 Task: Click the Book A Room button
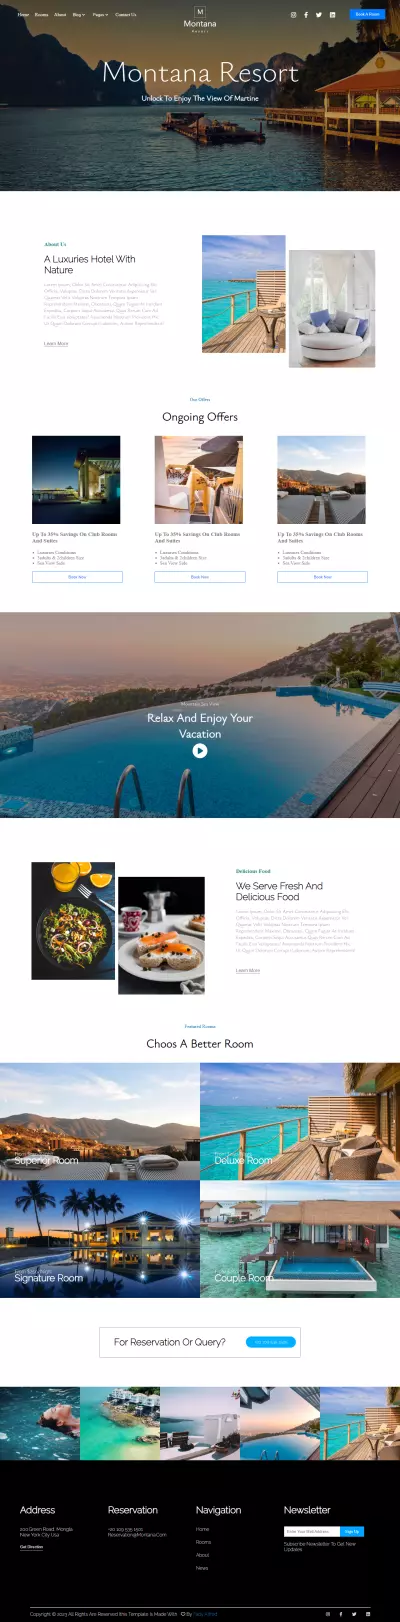click(x=367, y=14)
